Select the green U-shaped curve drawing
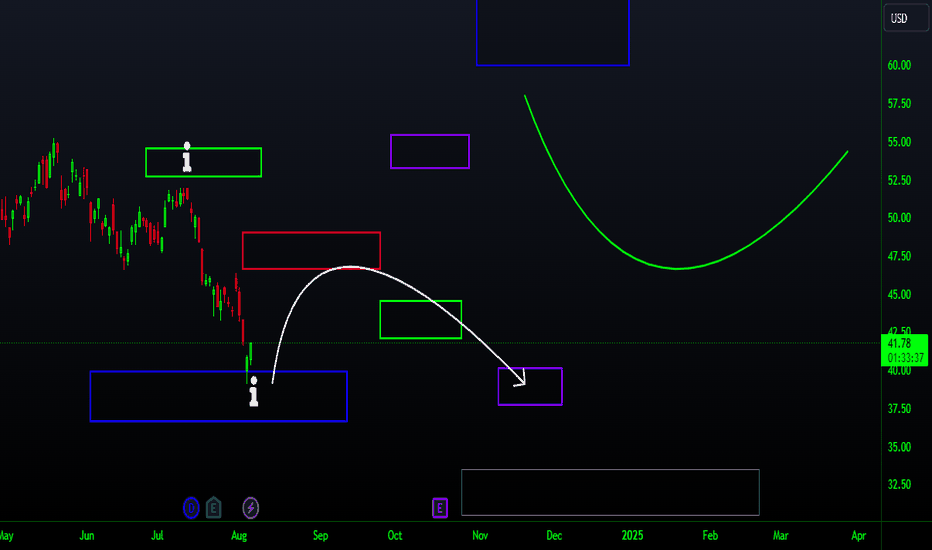Screen dimensions: 932x550 (x=677, y=269)
